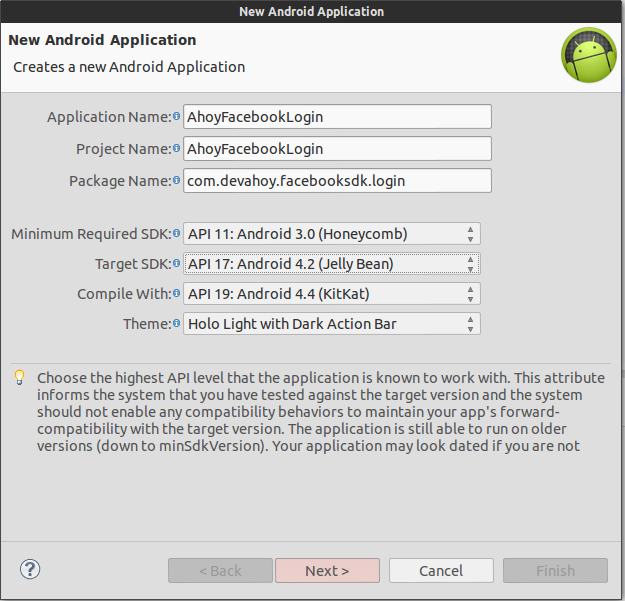Cancel the New Android Application wizard

point(441,571)
